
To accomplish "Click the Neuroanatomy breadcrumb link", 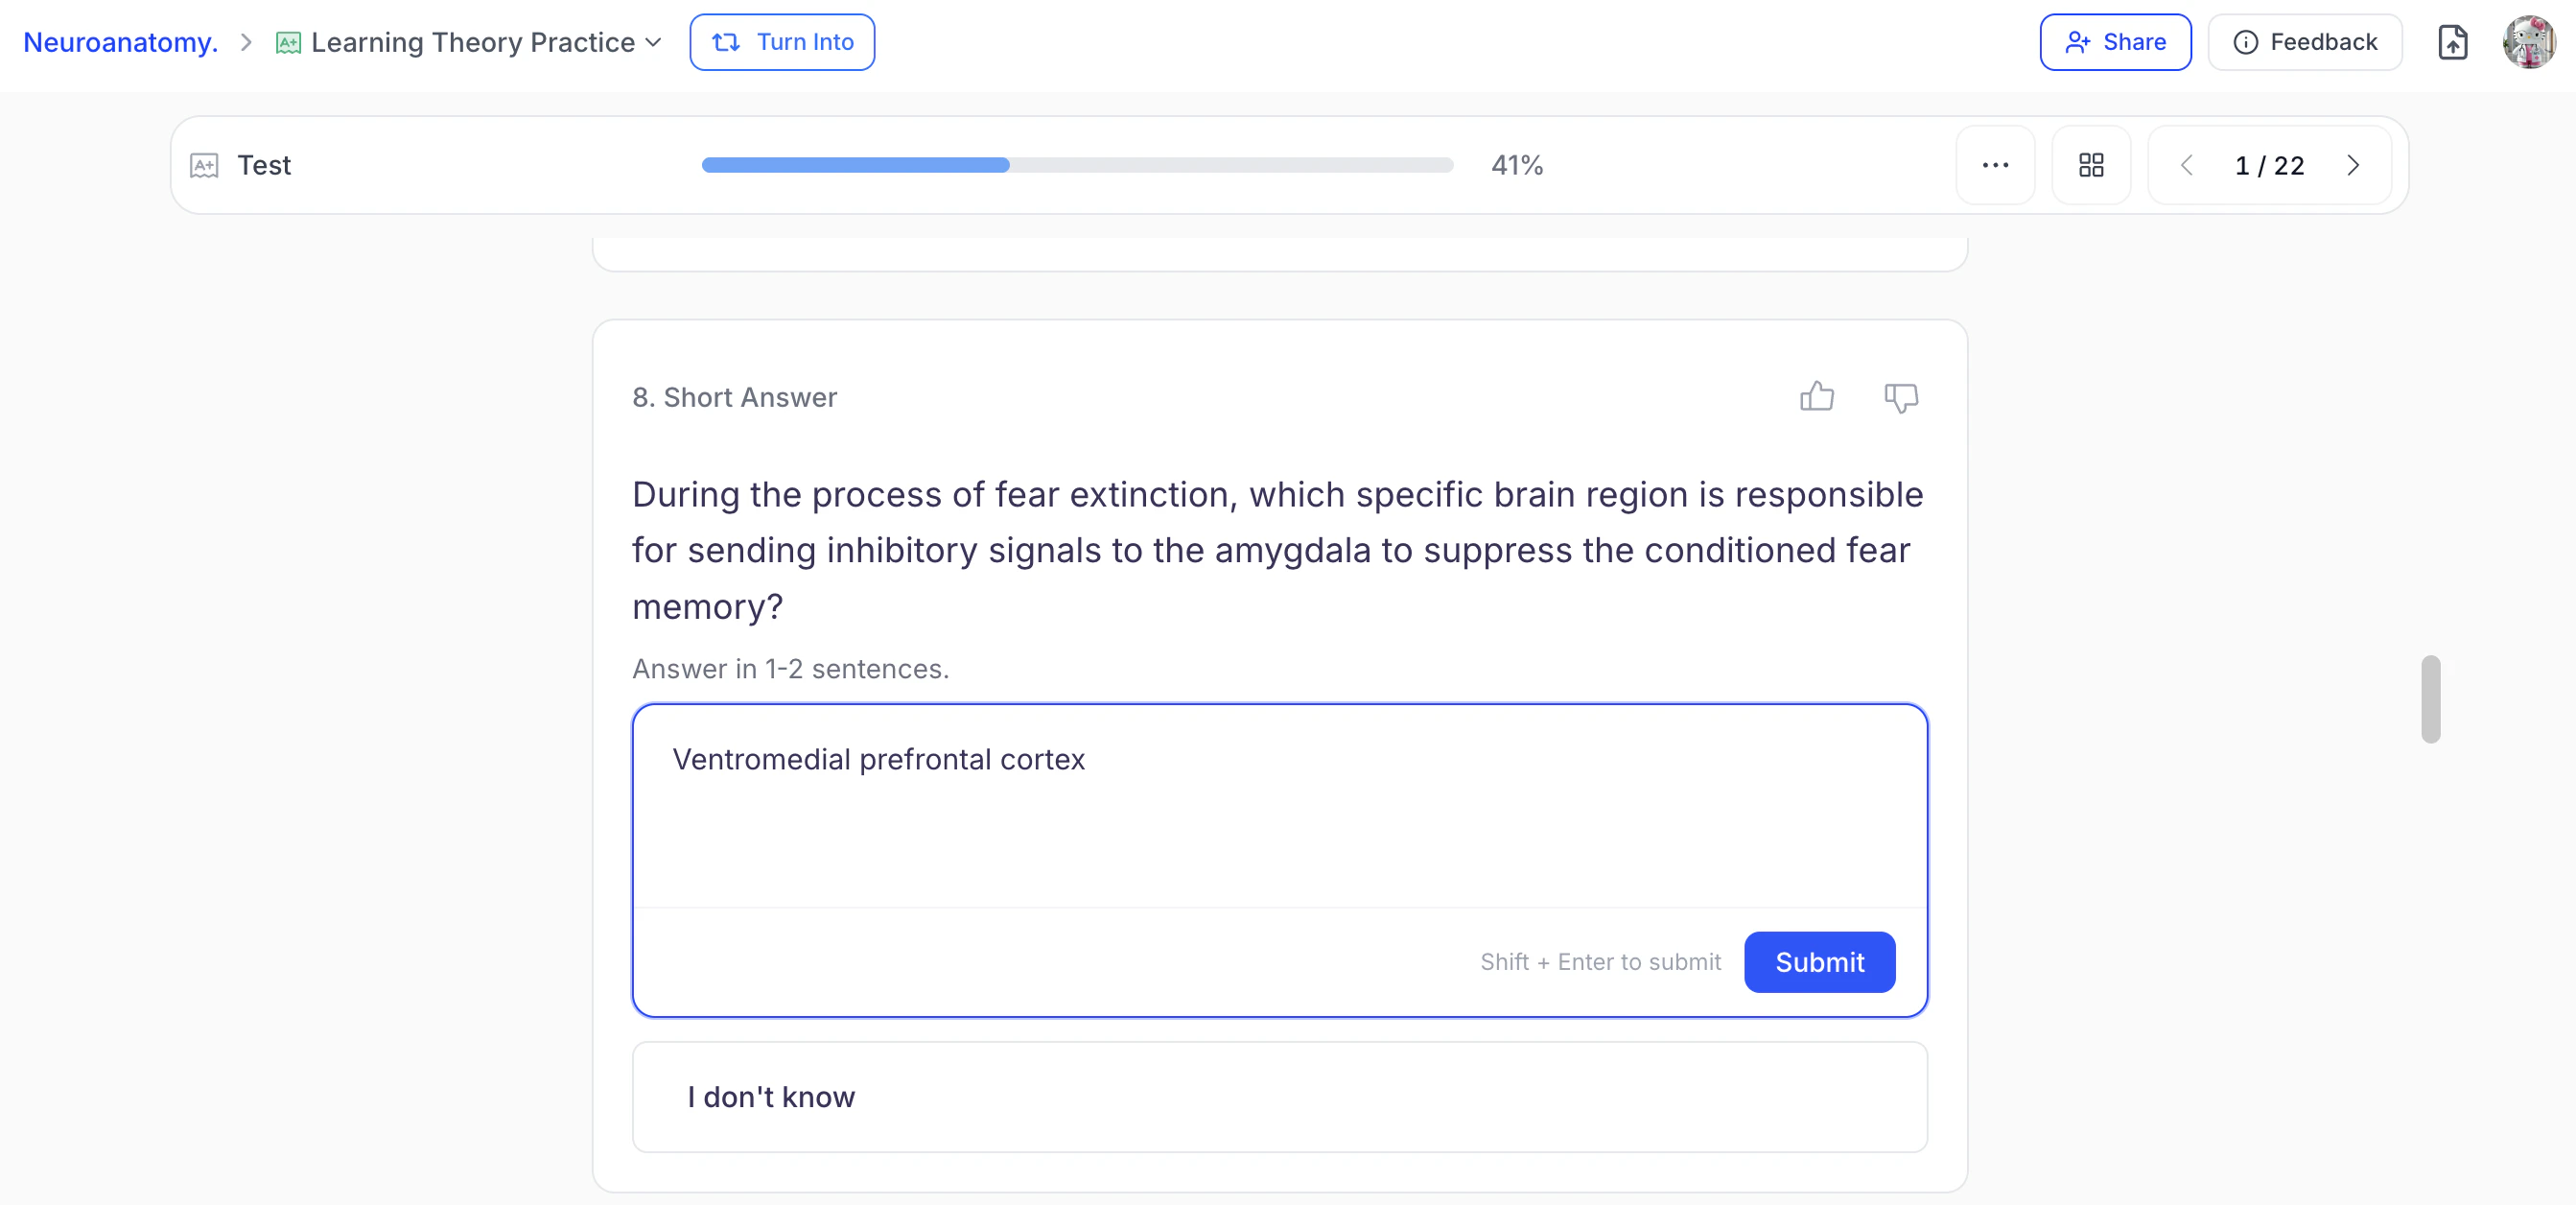I will click(121, 42).
